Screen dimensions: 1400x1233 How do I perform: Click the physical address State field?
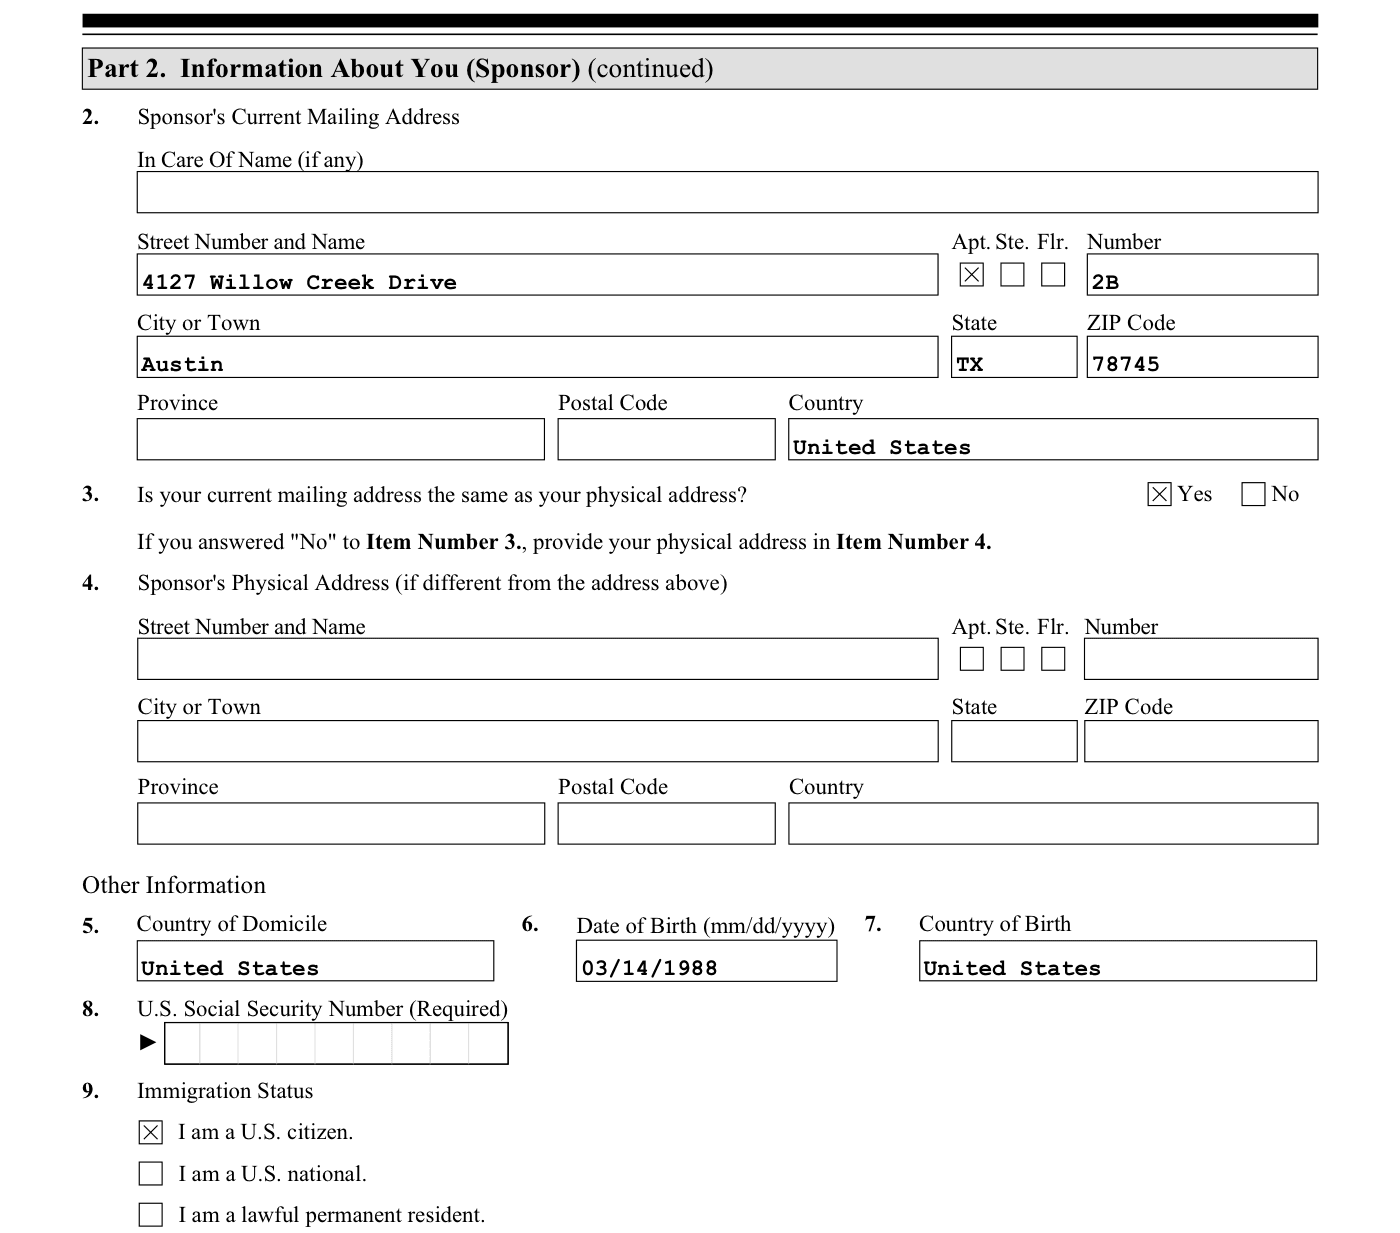[x=1014, y=741]
